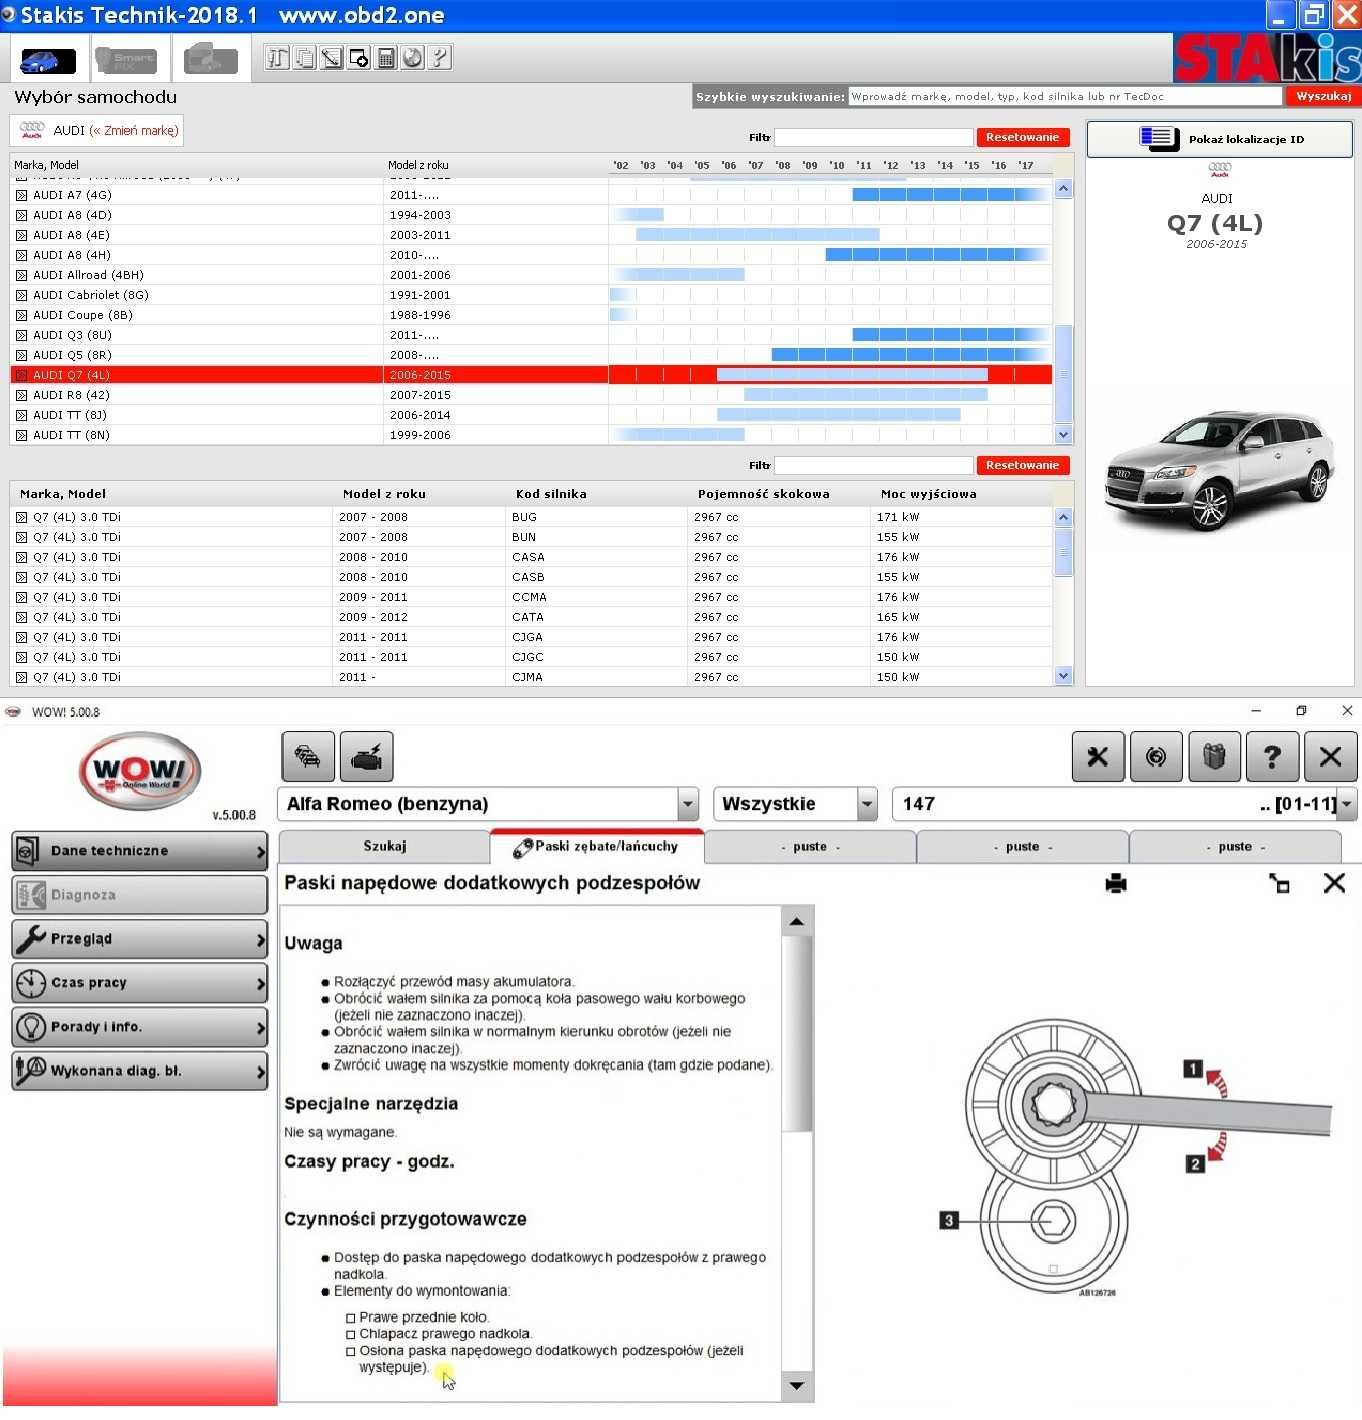1362x1420 pixels.
Task: Select the last puste tab
Action: pyautogui.click(x=1235, y=846)
